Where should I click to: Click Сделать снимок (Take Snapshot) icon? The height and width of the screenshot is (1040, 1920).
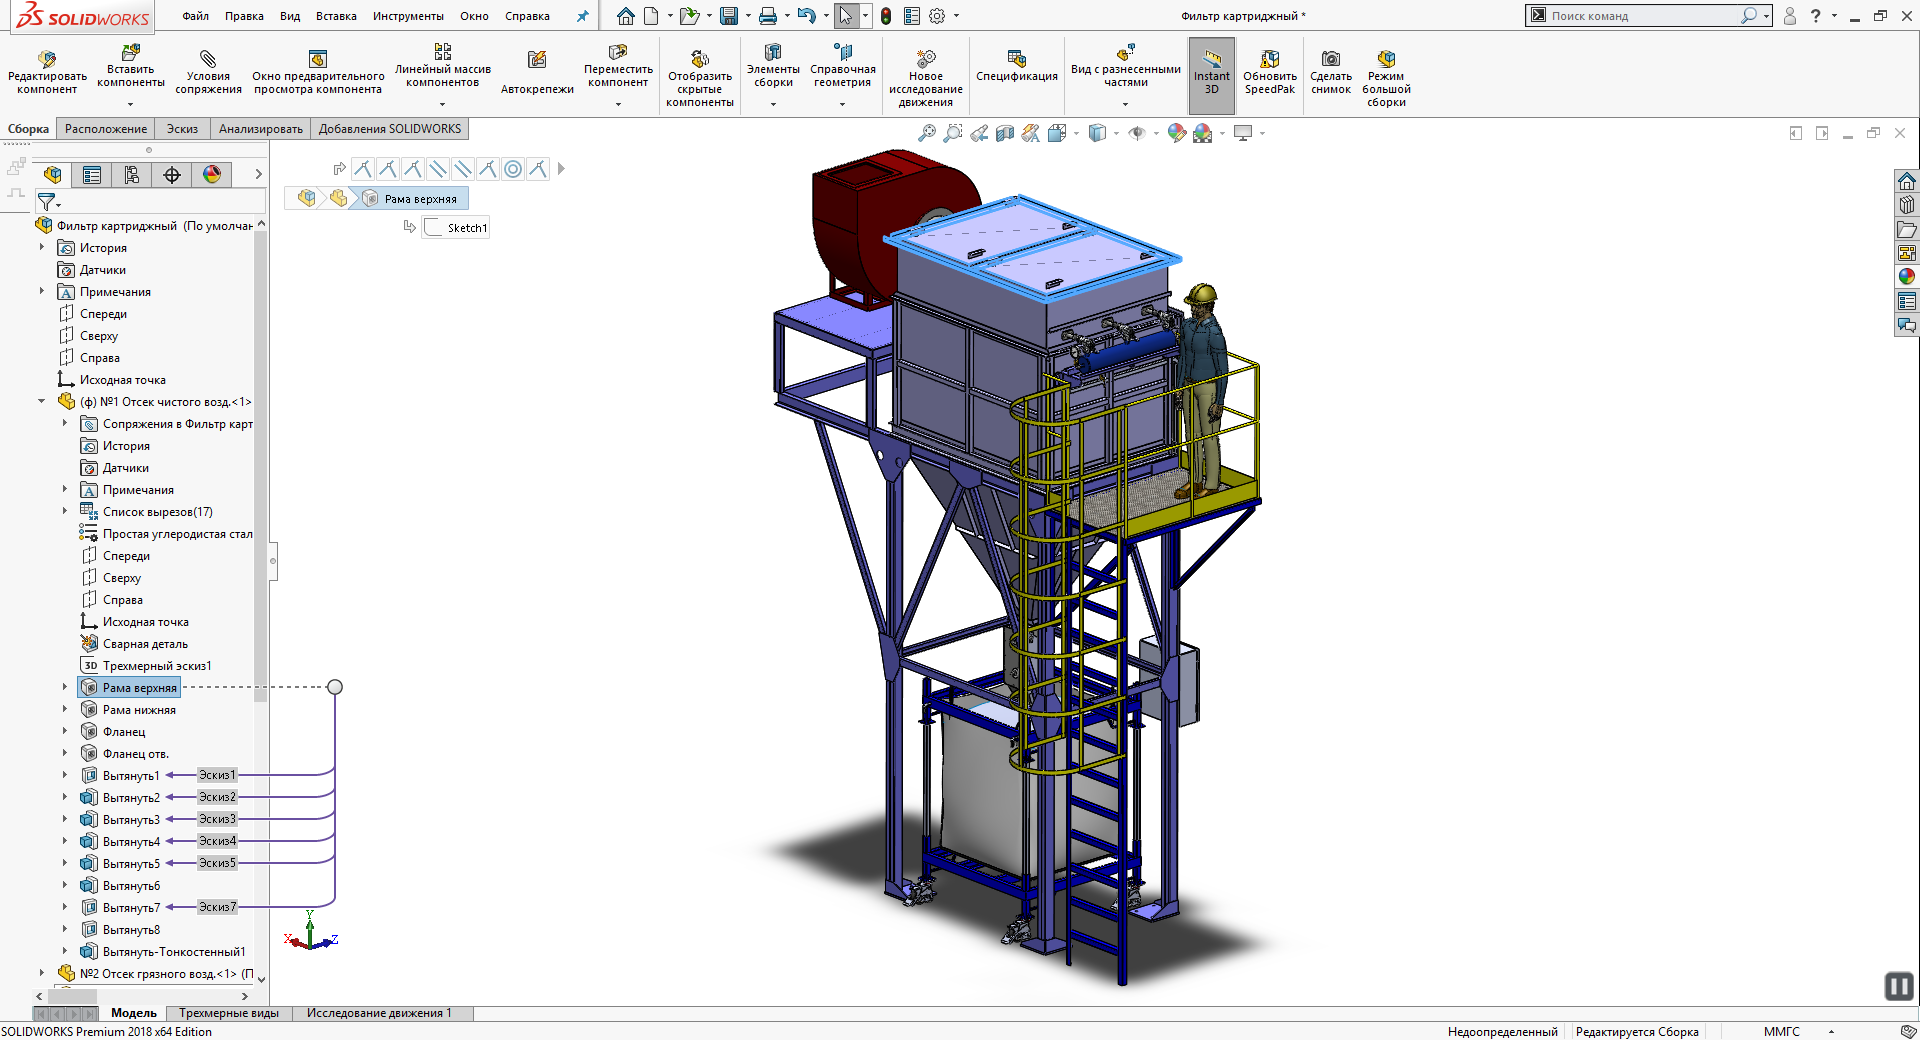coord(1330,73)
